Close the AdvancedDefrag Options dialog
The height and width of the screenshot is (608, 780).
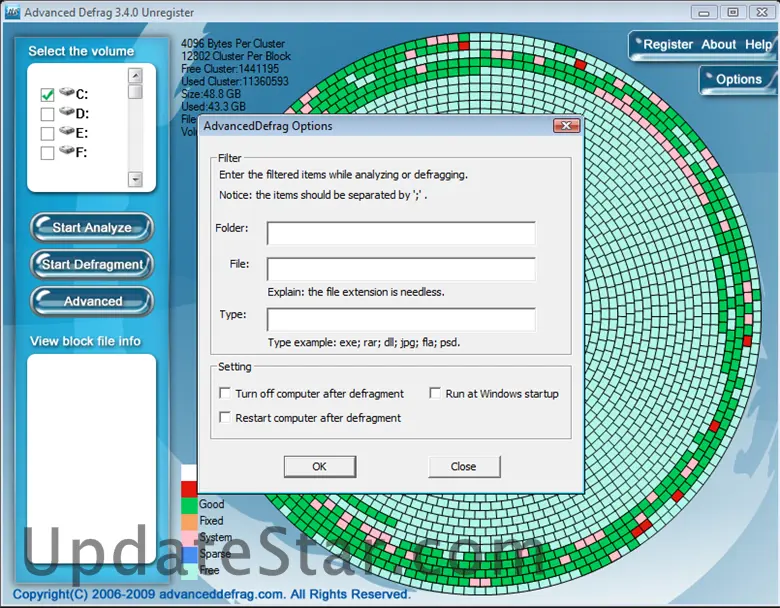(x=567, y=126)
